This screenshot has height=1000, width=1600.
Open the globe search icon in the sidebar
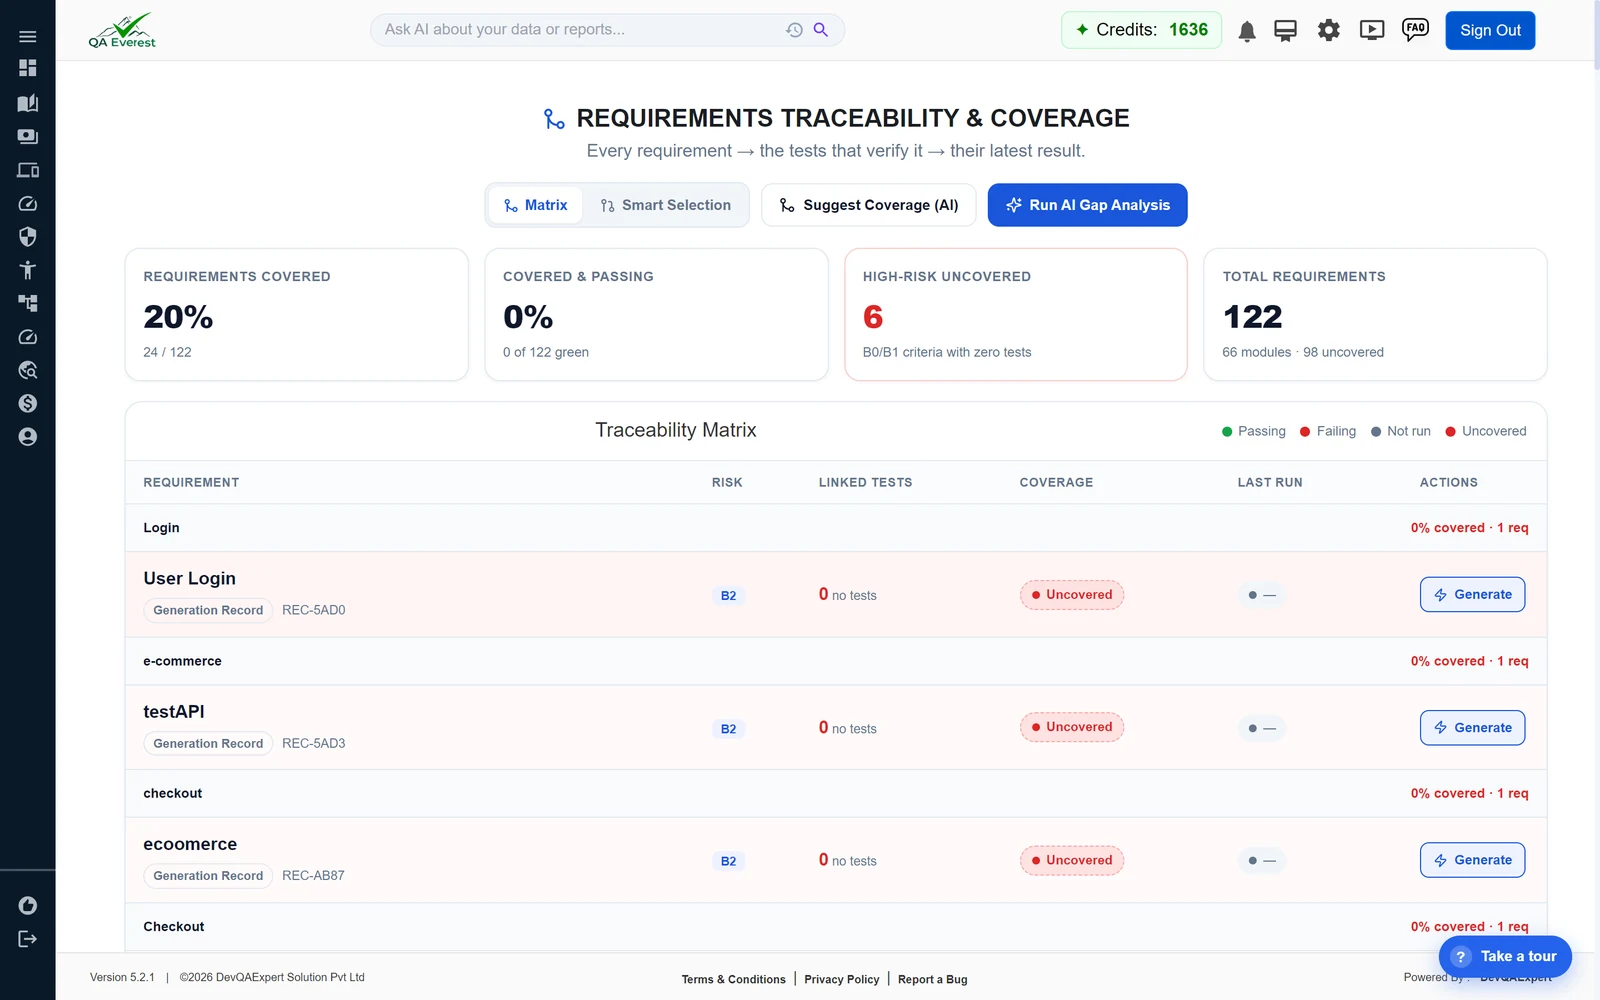(x=27, y=370)
